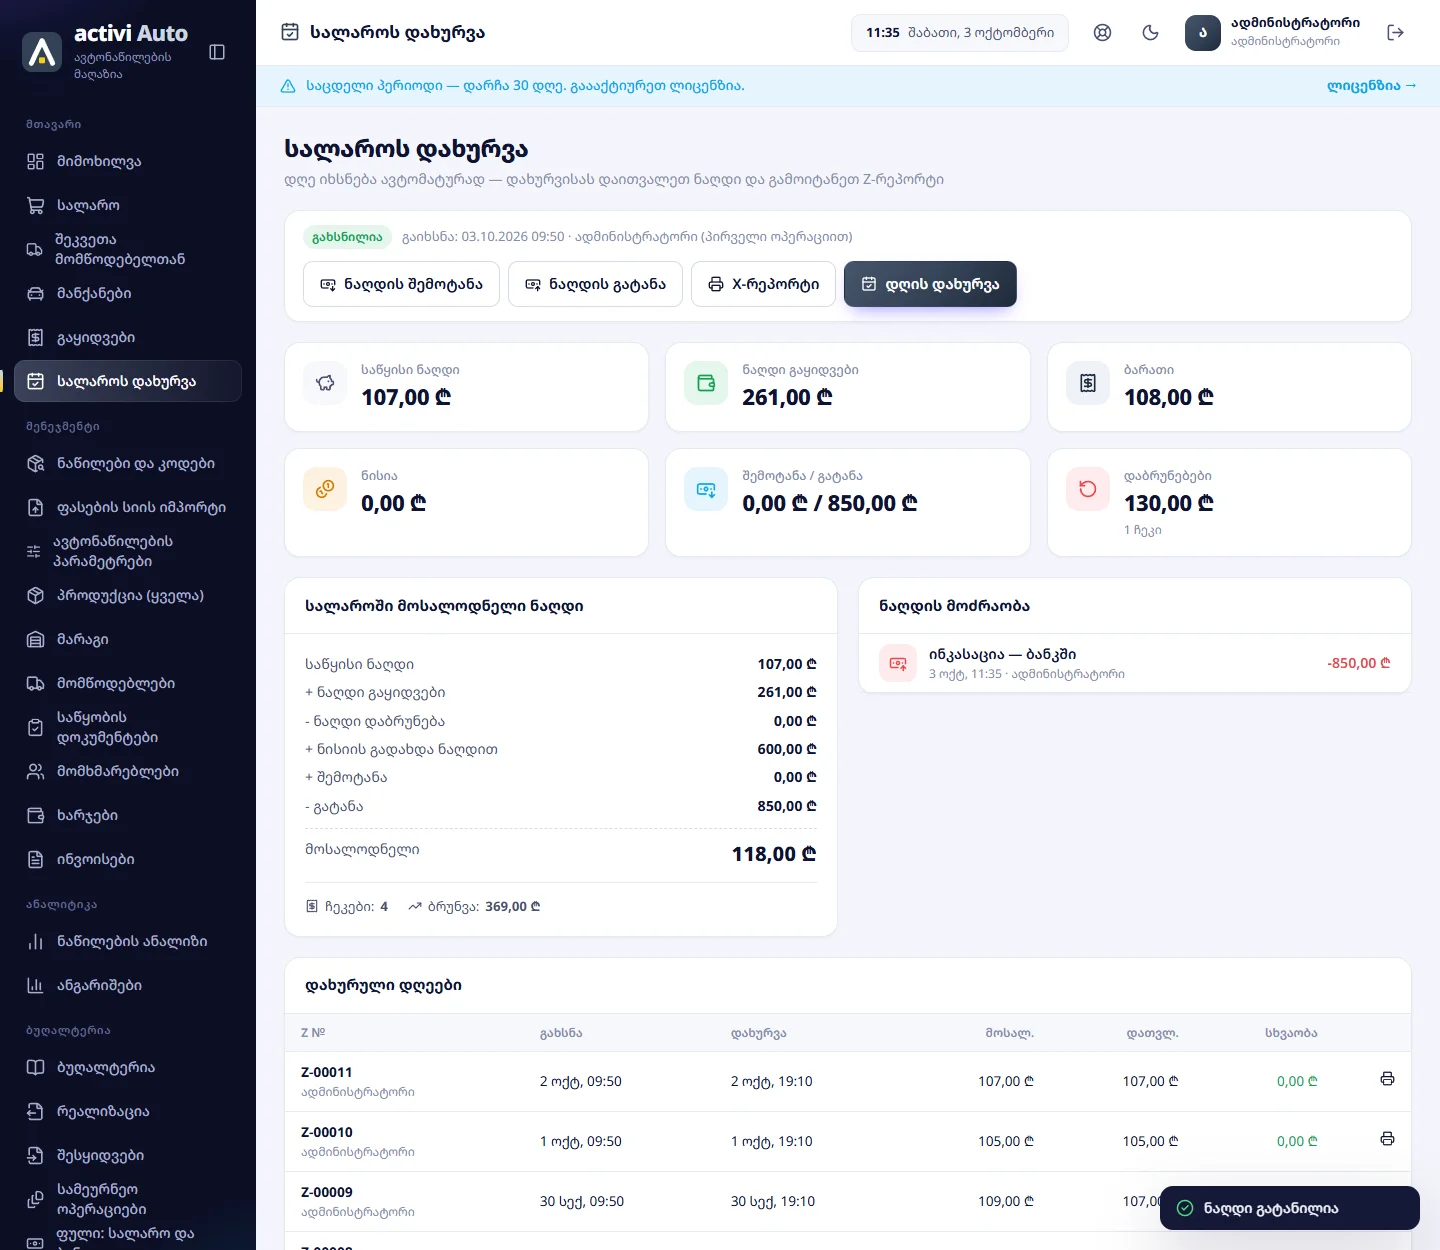Select სალაროს დახურვა sidebar item

point(128,381)
